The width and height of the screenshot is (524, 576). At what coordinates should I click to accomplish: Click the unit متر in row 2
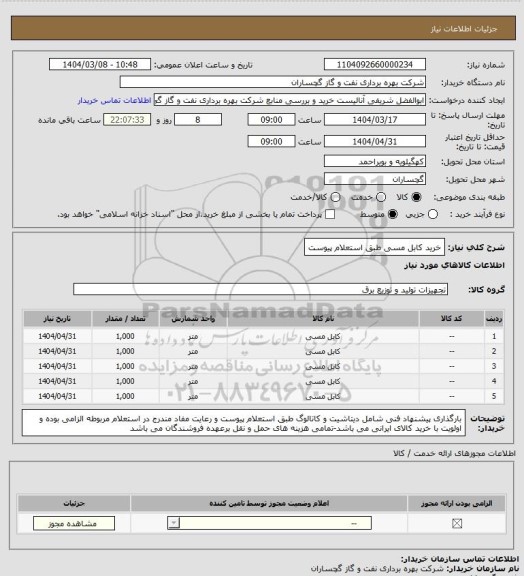coord(193,352)
